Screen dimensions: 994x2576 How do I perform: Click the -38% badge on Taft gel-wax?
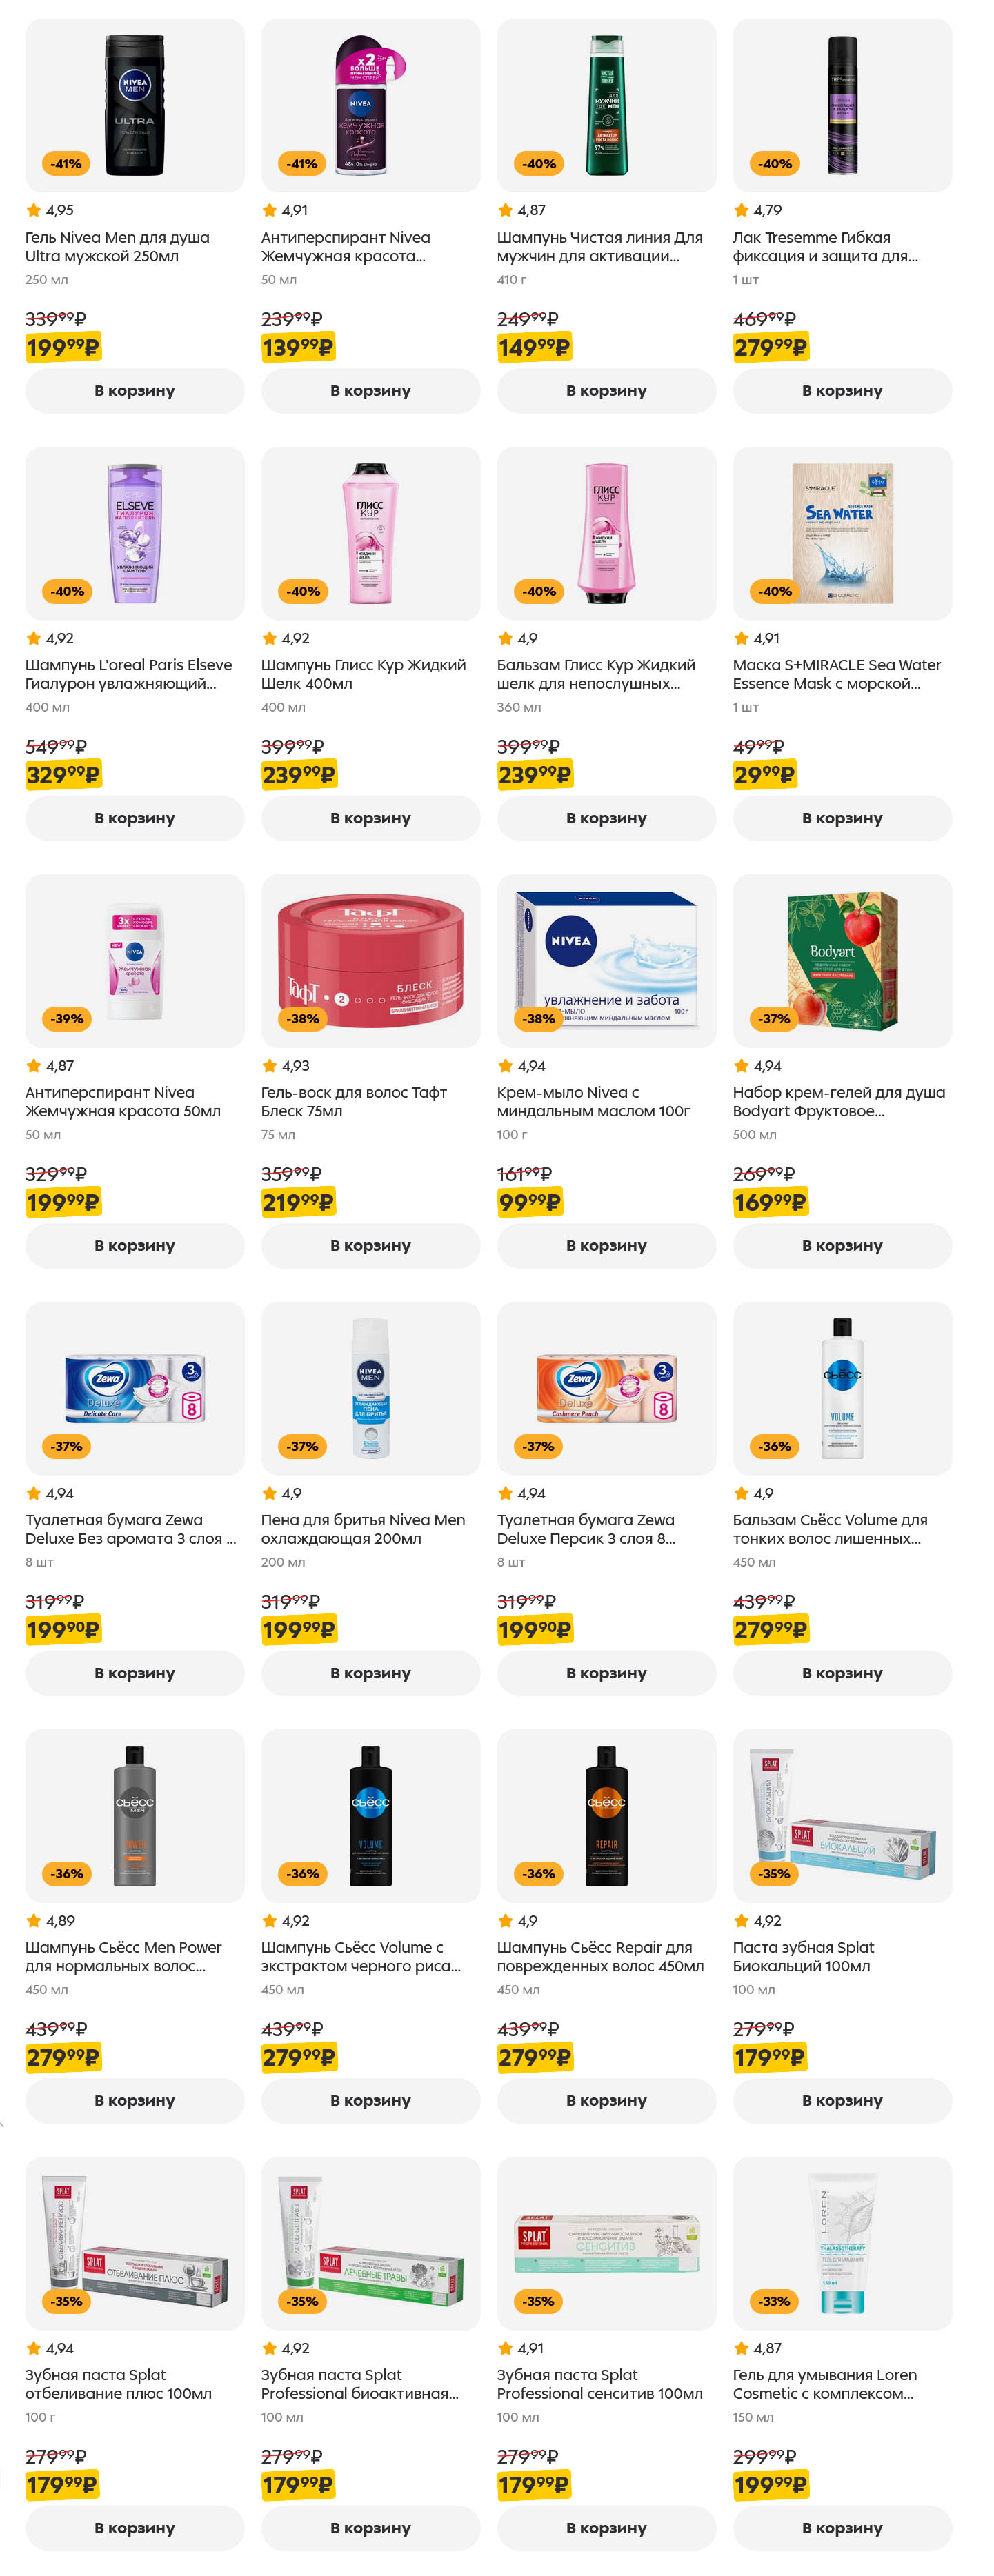[x=303, y=1018]
